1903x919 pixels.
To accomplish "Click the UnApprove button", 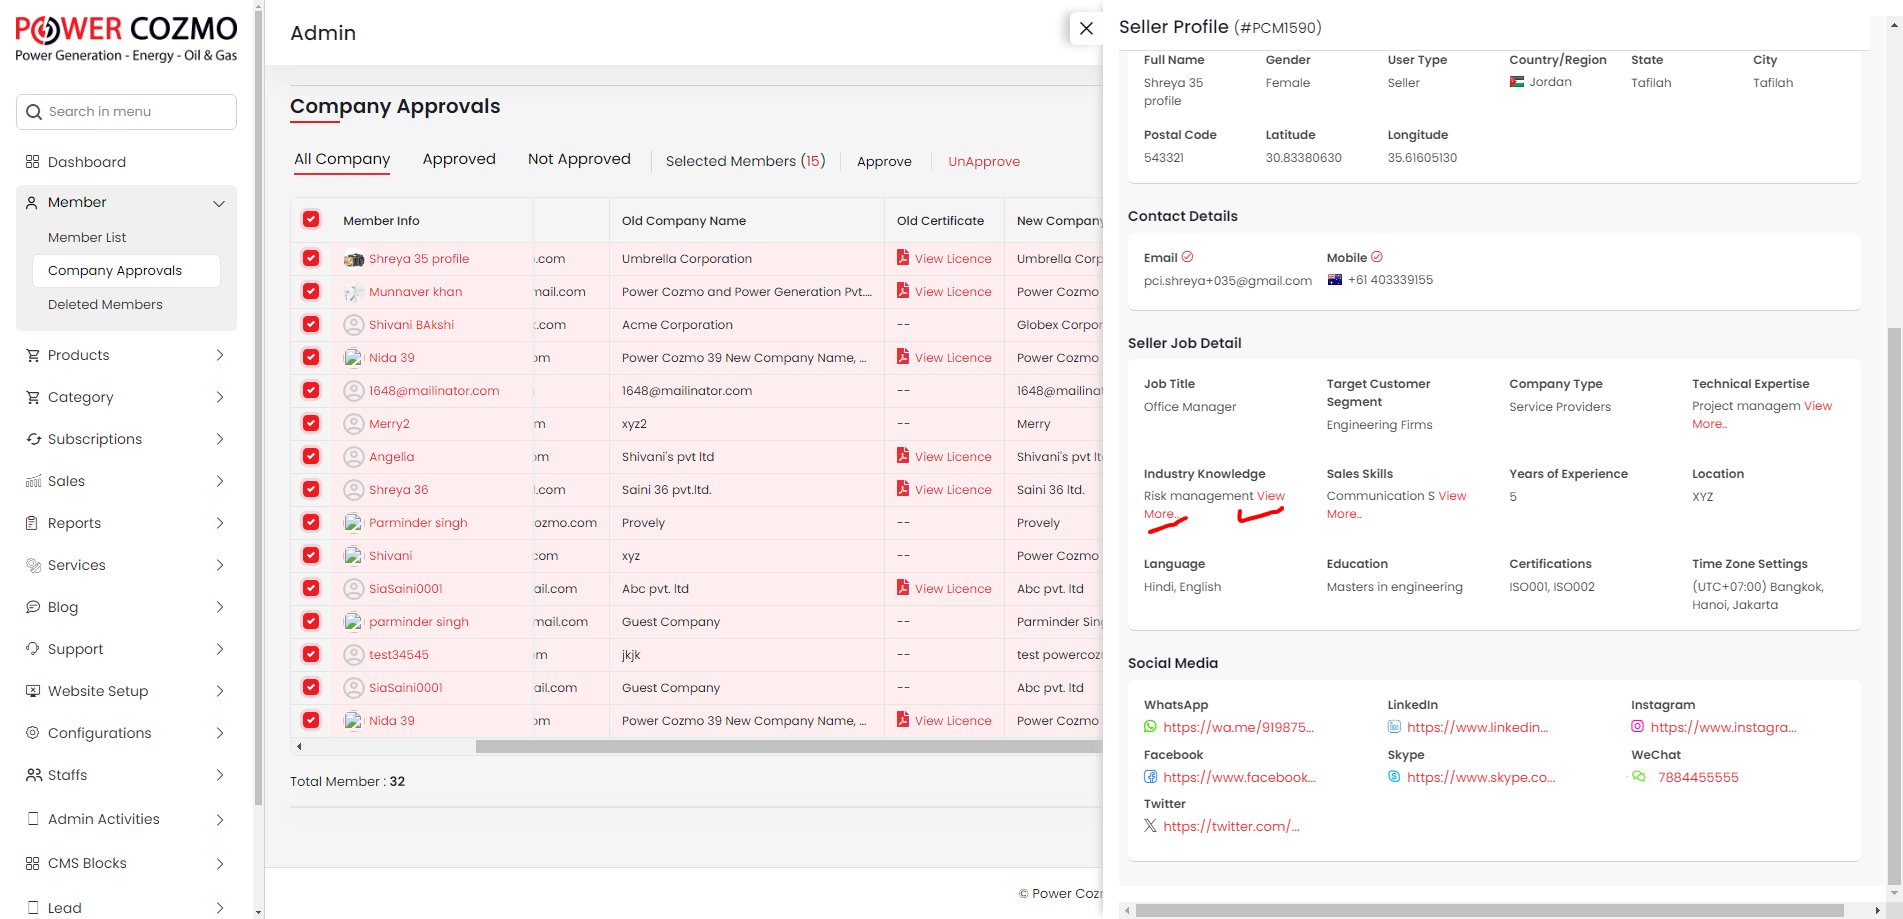I will click(983, 161).
